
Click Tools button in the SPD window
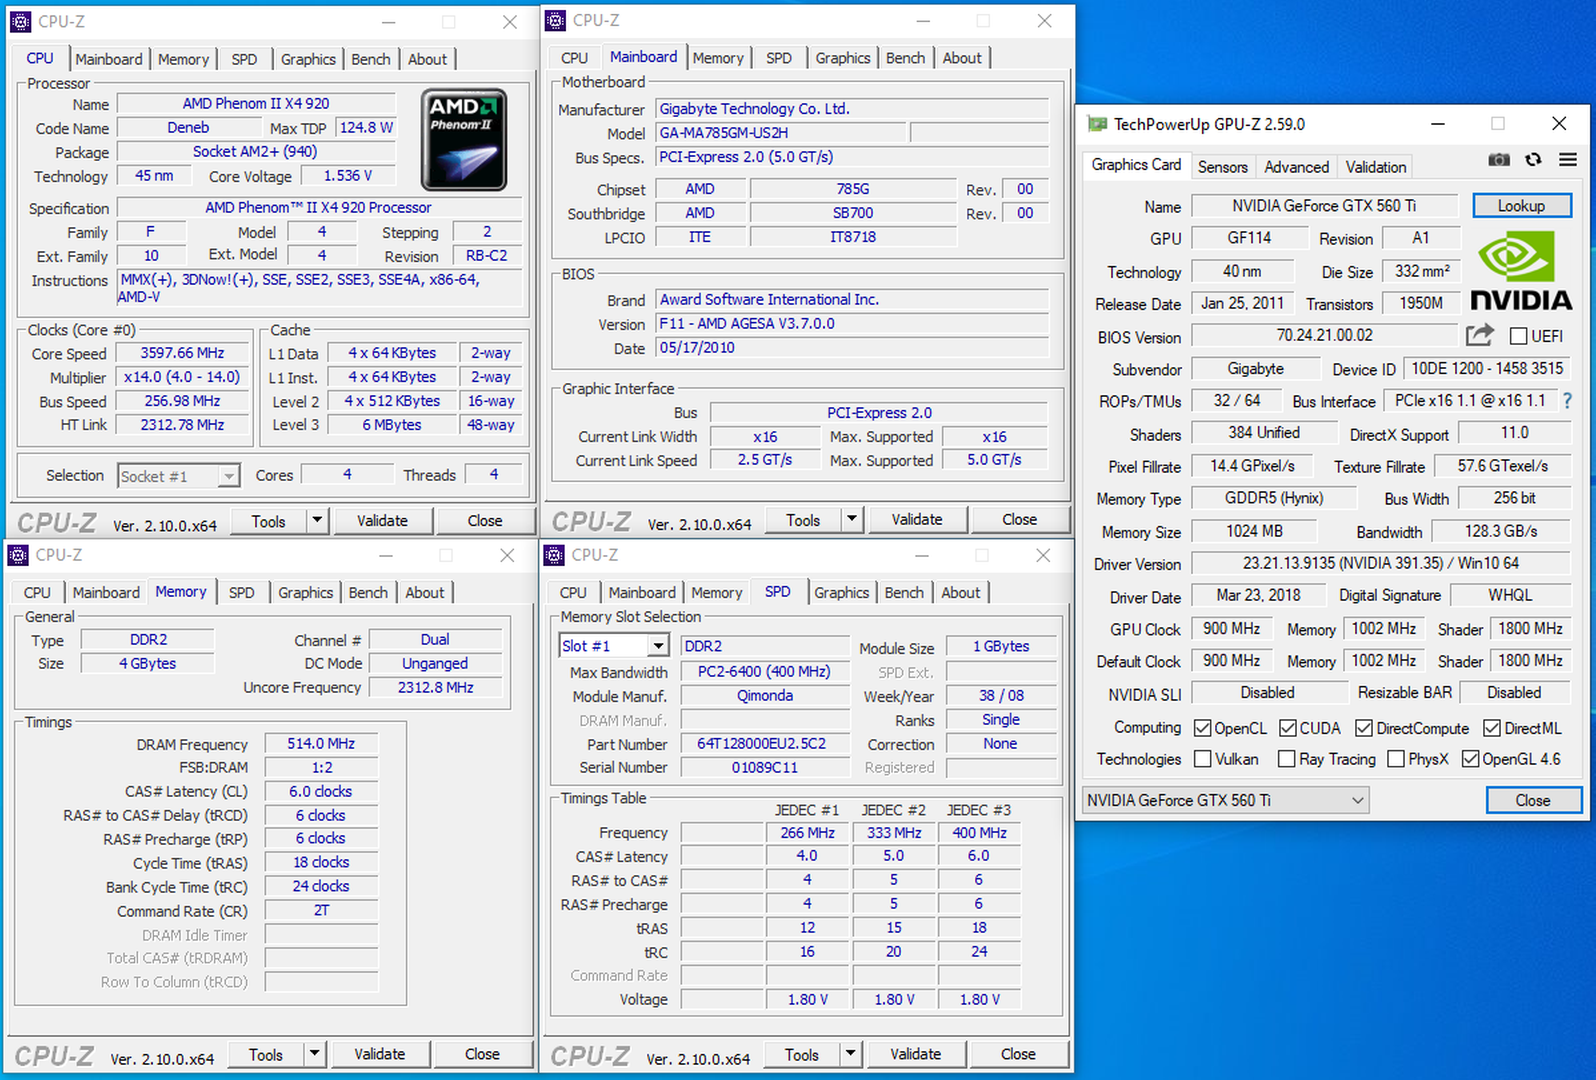(x=802, y=1053)
